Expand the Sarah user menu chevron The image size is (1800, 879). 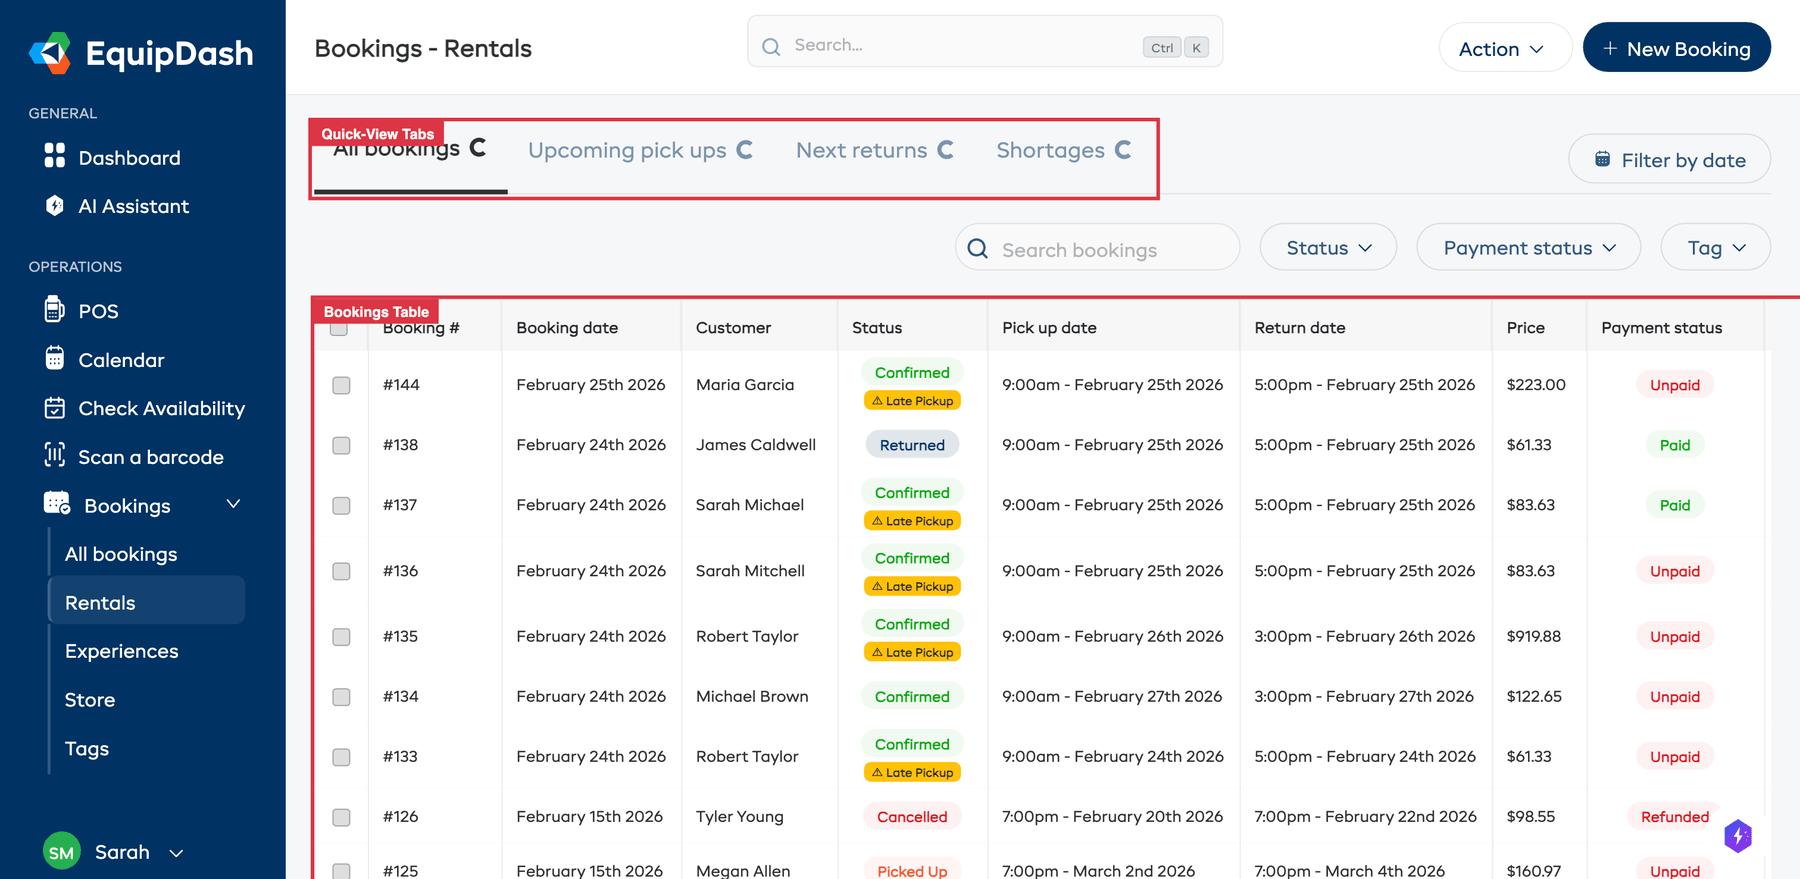pyautogui.click(x=176, y=853)
